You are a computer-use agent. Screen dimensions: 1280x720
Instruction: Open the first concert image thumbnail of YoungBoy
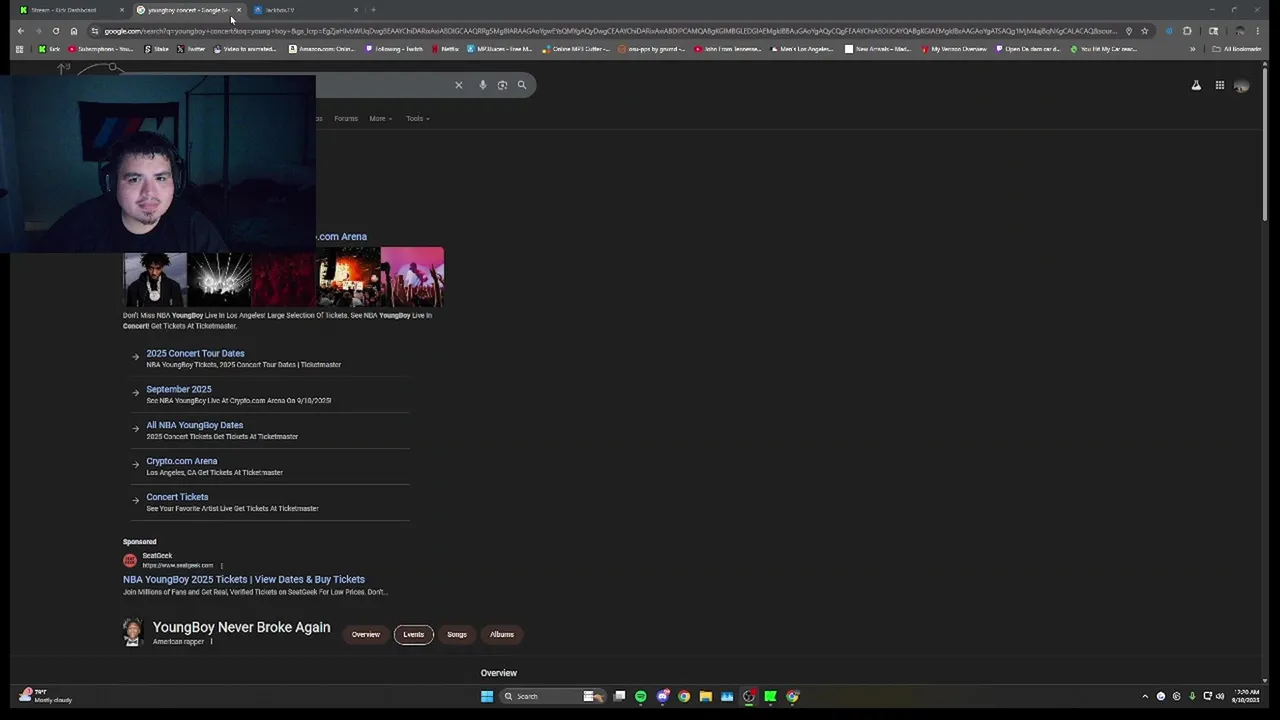(154, 279)
